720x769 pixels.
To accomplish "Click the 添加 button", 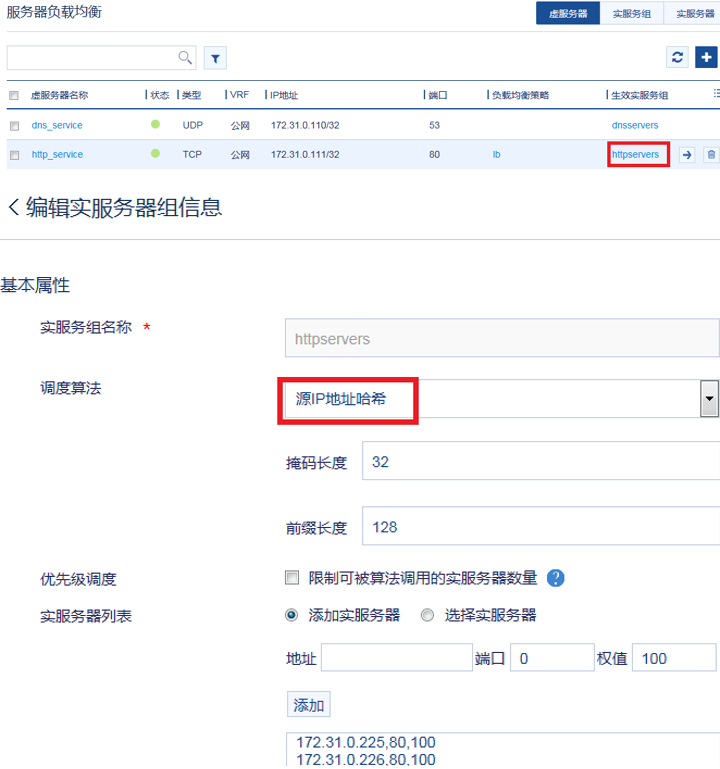I will tap(308, 705).
